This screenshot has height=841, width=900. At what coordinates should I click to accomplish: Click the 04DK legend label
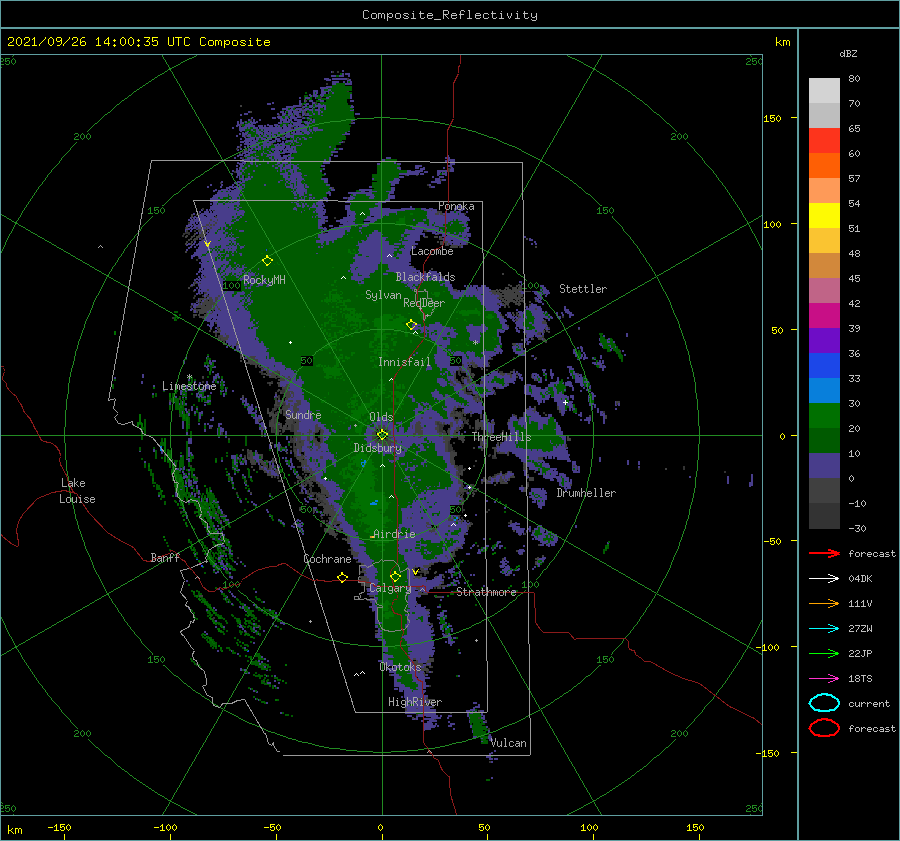pos(860,579)
